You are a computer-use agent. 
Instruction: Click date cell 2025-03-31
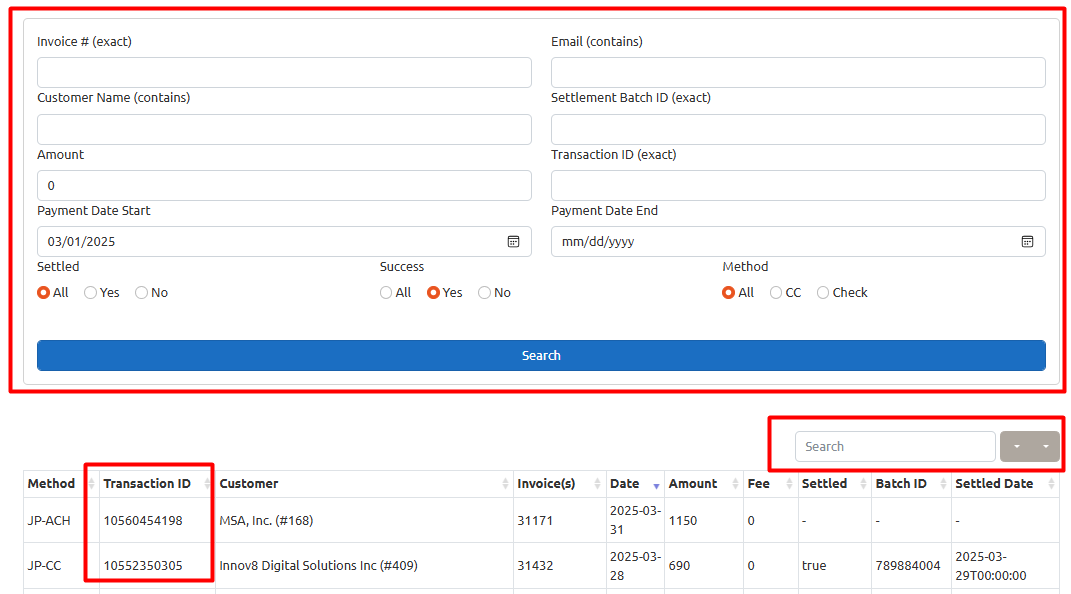tap(635, 520)
